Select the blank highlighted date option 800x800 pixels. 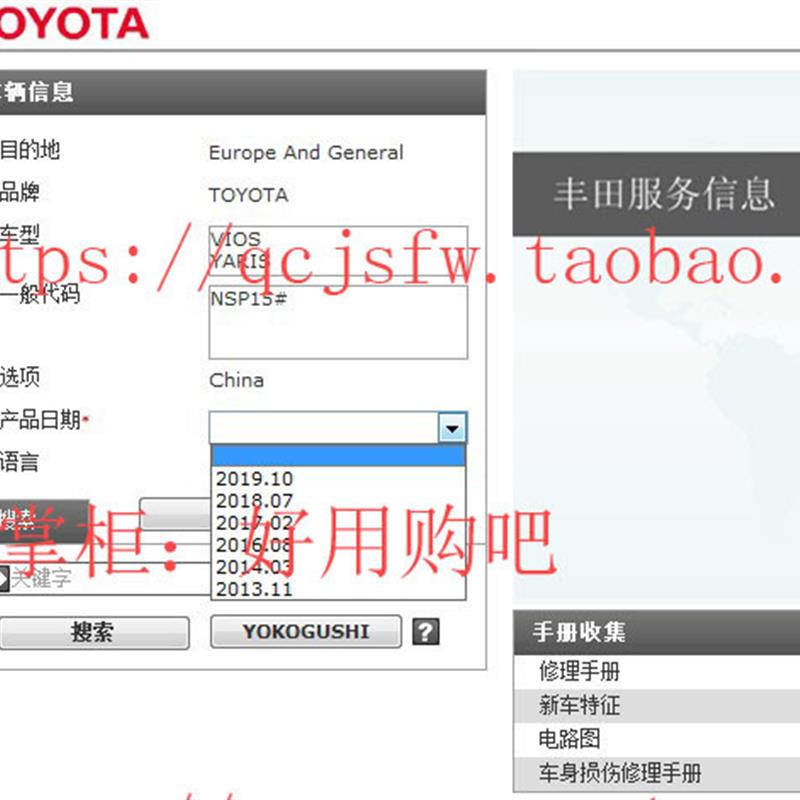coord(338,456)
